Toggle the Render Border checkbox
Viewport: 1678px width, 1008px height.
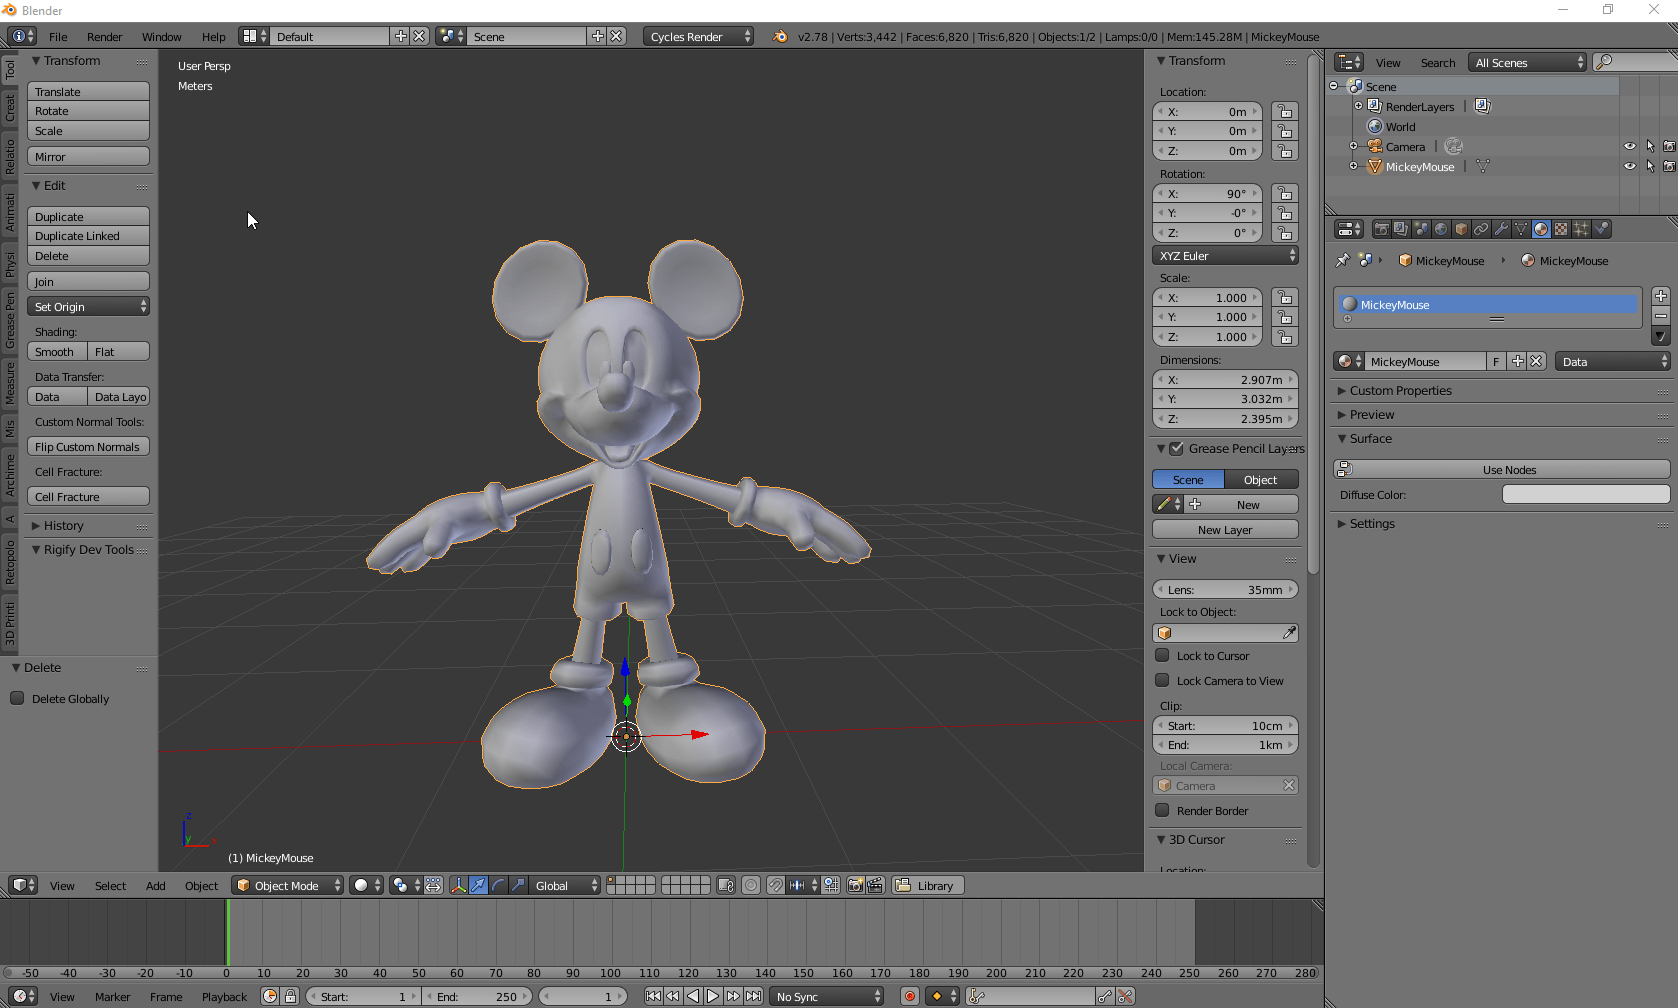(x=1162, y=811)
